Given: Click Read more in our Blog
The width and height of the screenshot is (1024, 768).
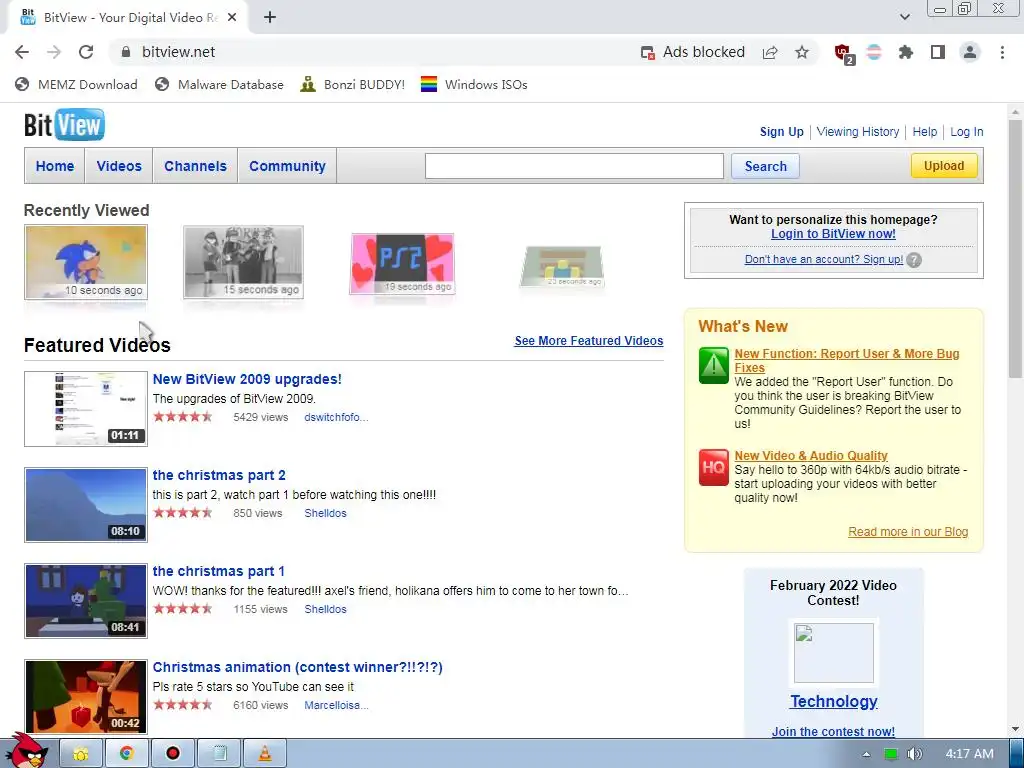Looking at the screenshot, I should (x=908, y=532).
